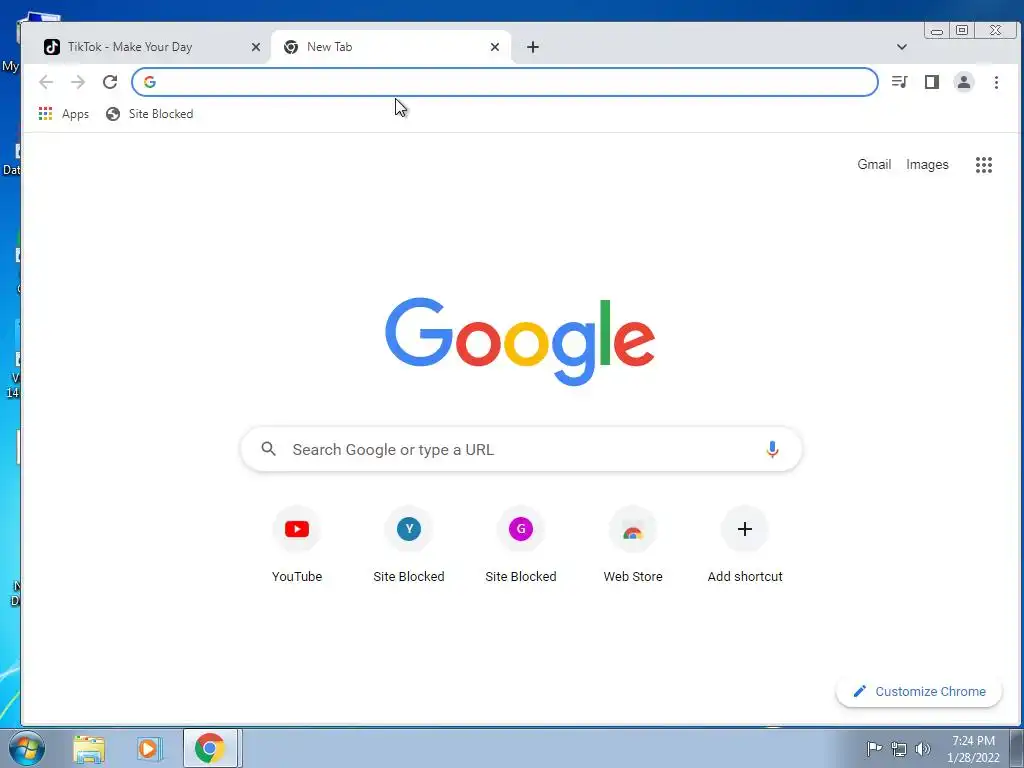Click the Google logo

[520, 342]
